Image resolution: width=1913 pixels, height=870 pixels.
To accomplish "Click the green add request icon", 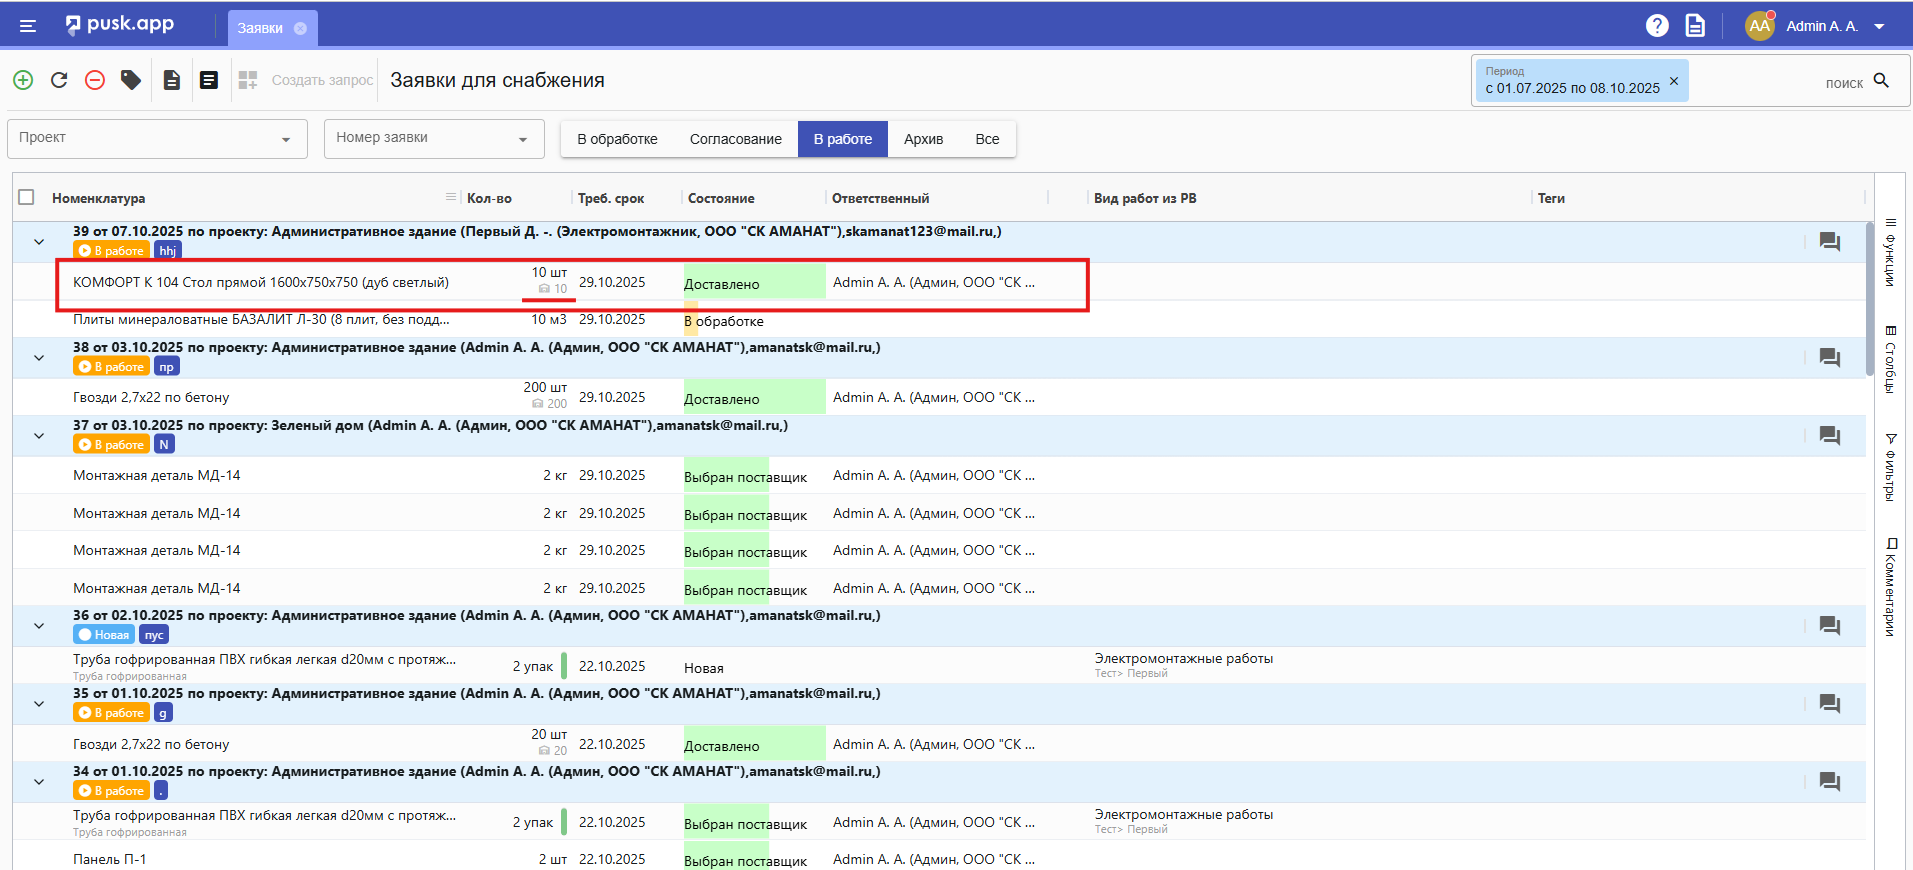I will [23, 80].
